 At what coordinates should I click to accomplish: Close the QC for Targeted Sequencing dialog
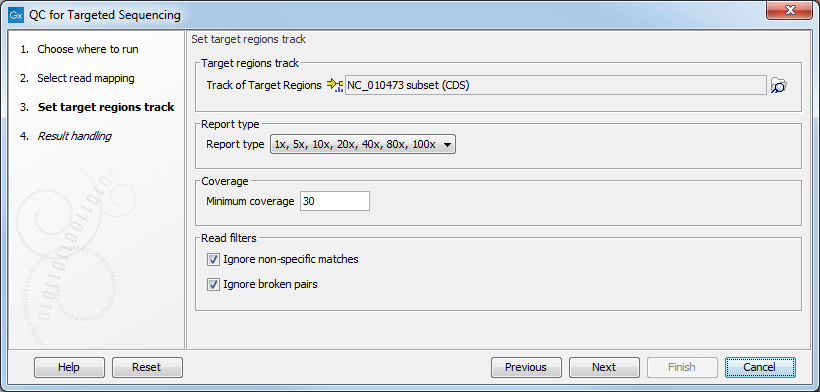(789, 10)
